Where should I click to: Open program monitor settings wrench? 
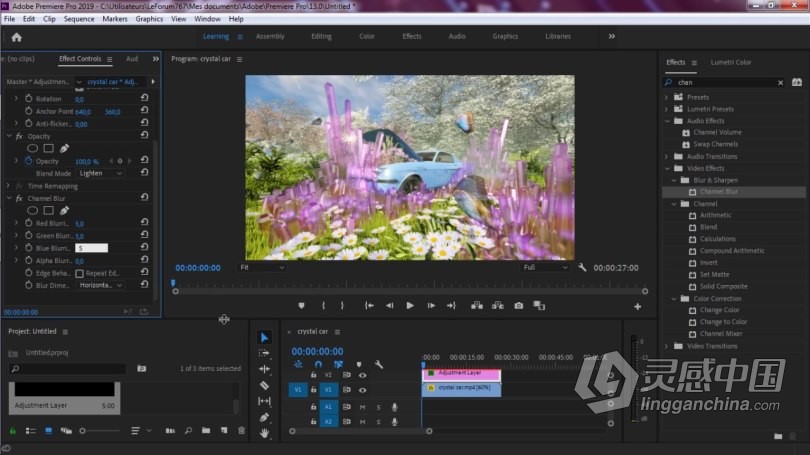tap(582, 268)
